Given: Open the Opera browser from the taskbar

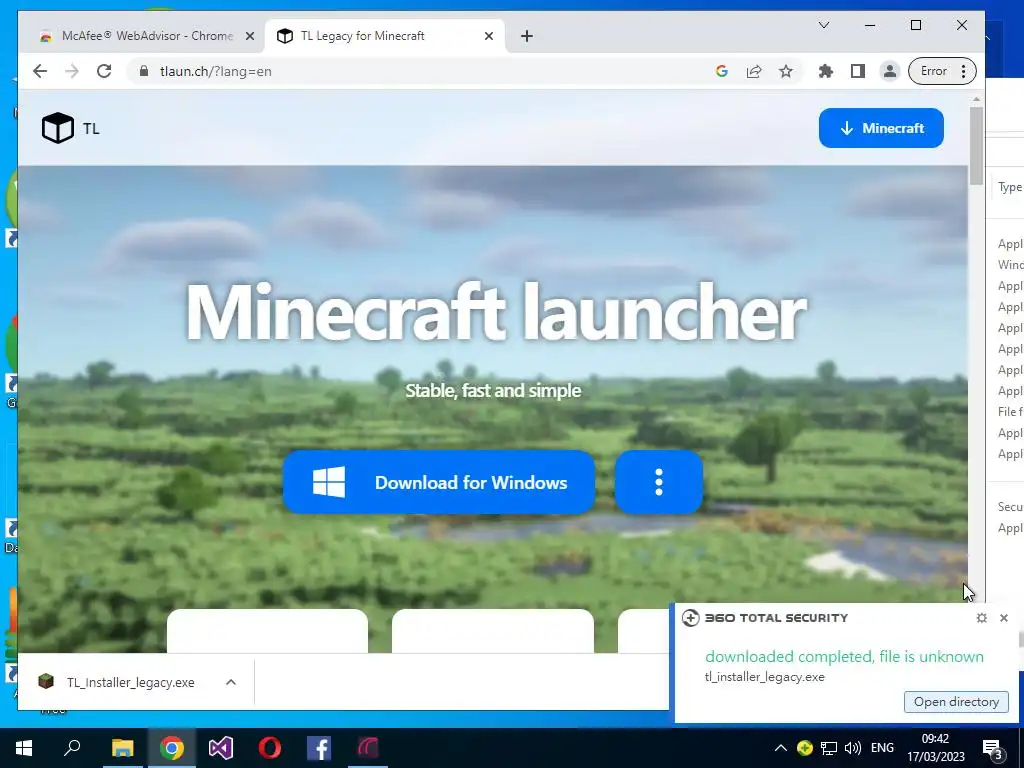Looking at the screenshot, I should [270, 748].
